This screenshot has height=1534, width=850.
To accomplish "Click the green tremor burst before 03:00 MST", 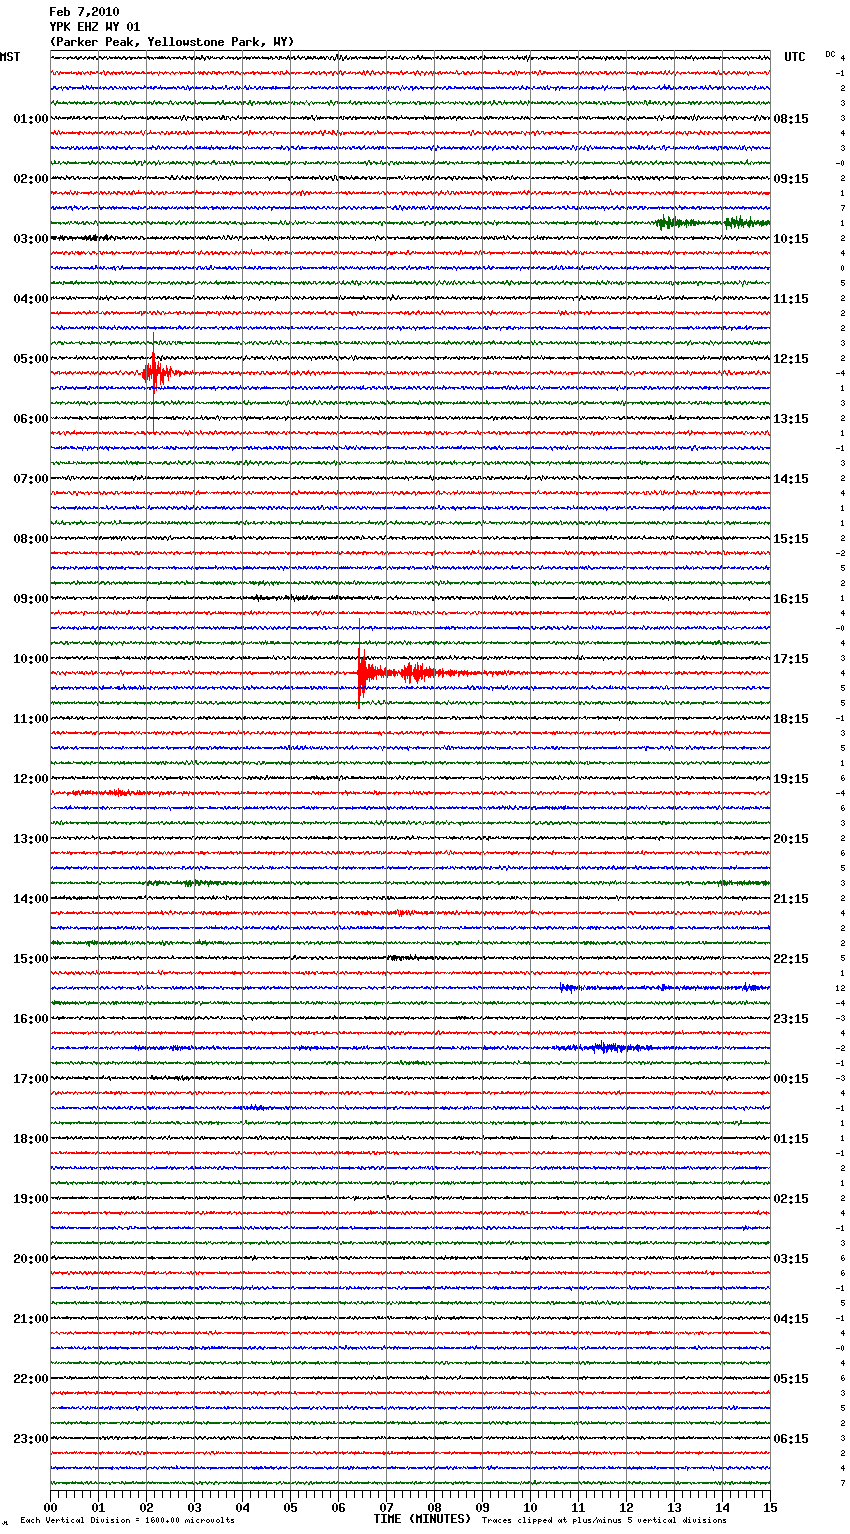I will pyautogui.click(x=712, y=222).
